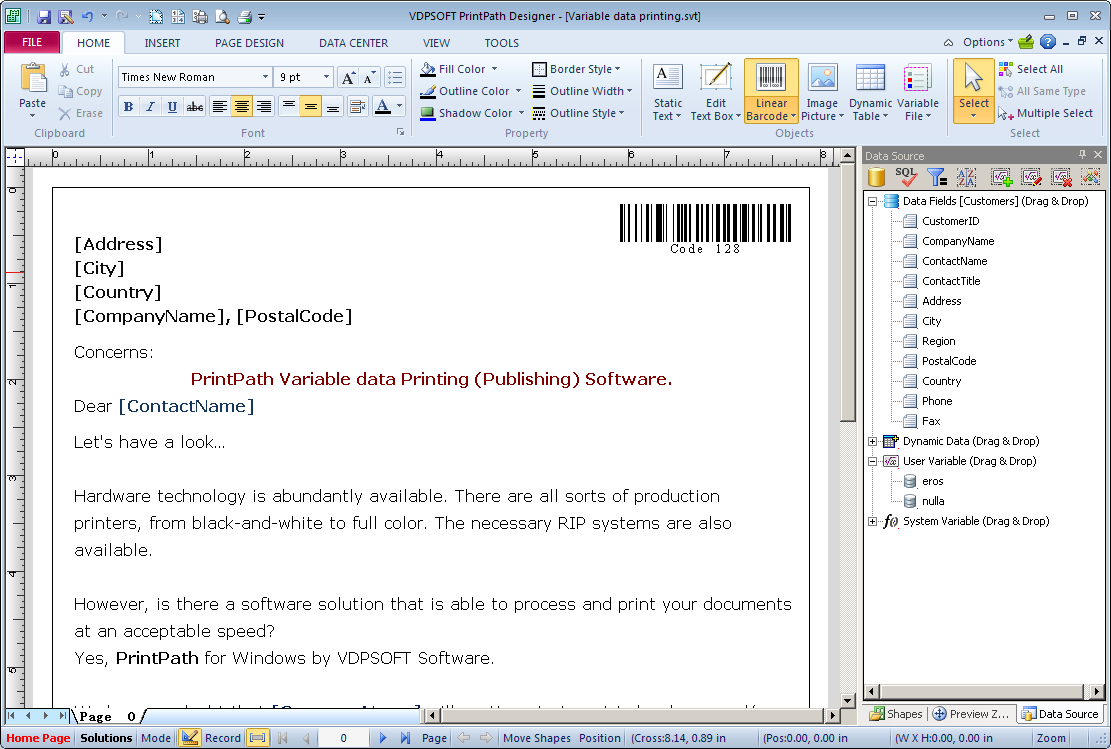Screen dimensions: 1111x749
Task: Click the SQL check icon
Action: coord(906,176)
